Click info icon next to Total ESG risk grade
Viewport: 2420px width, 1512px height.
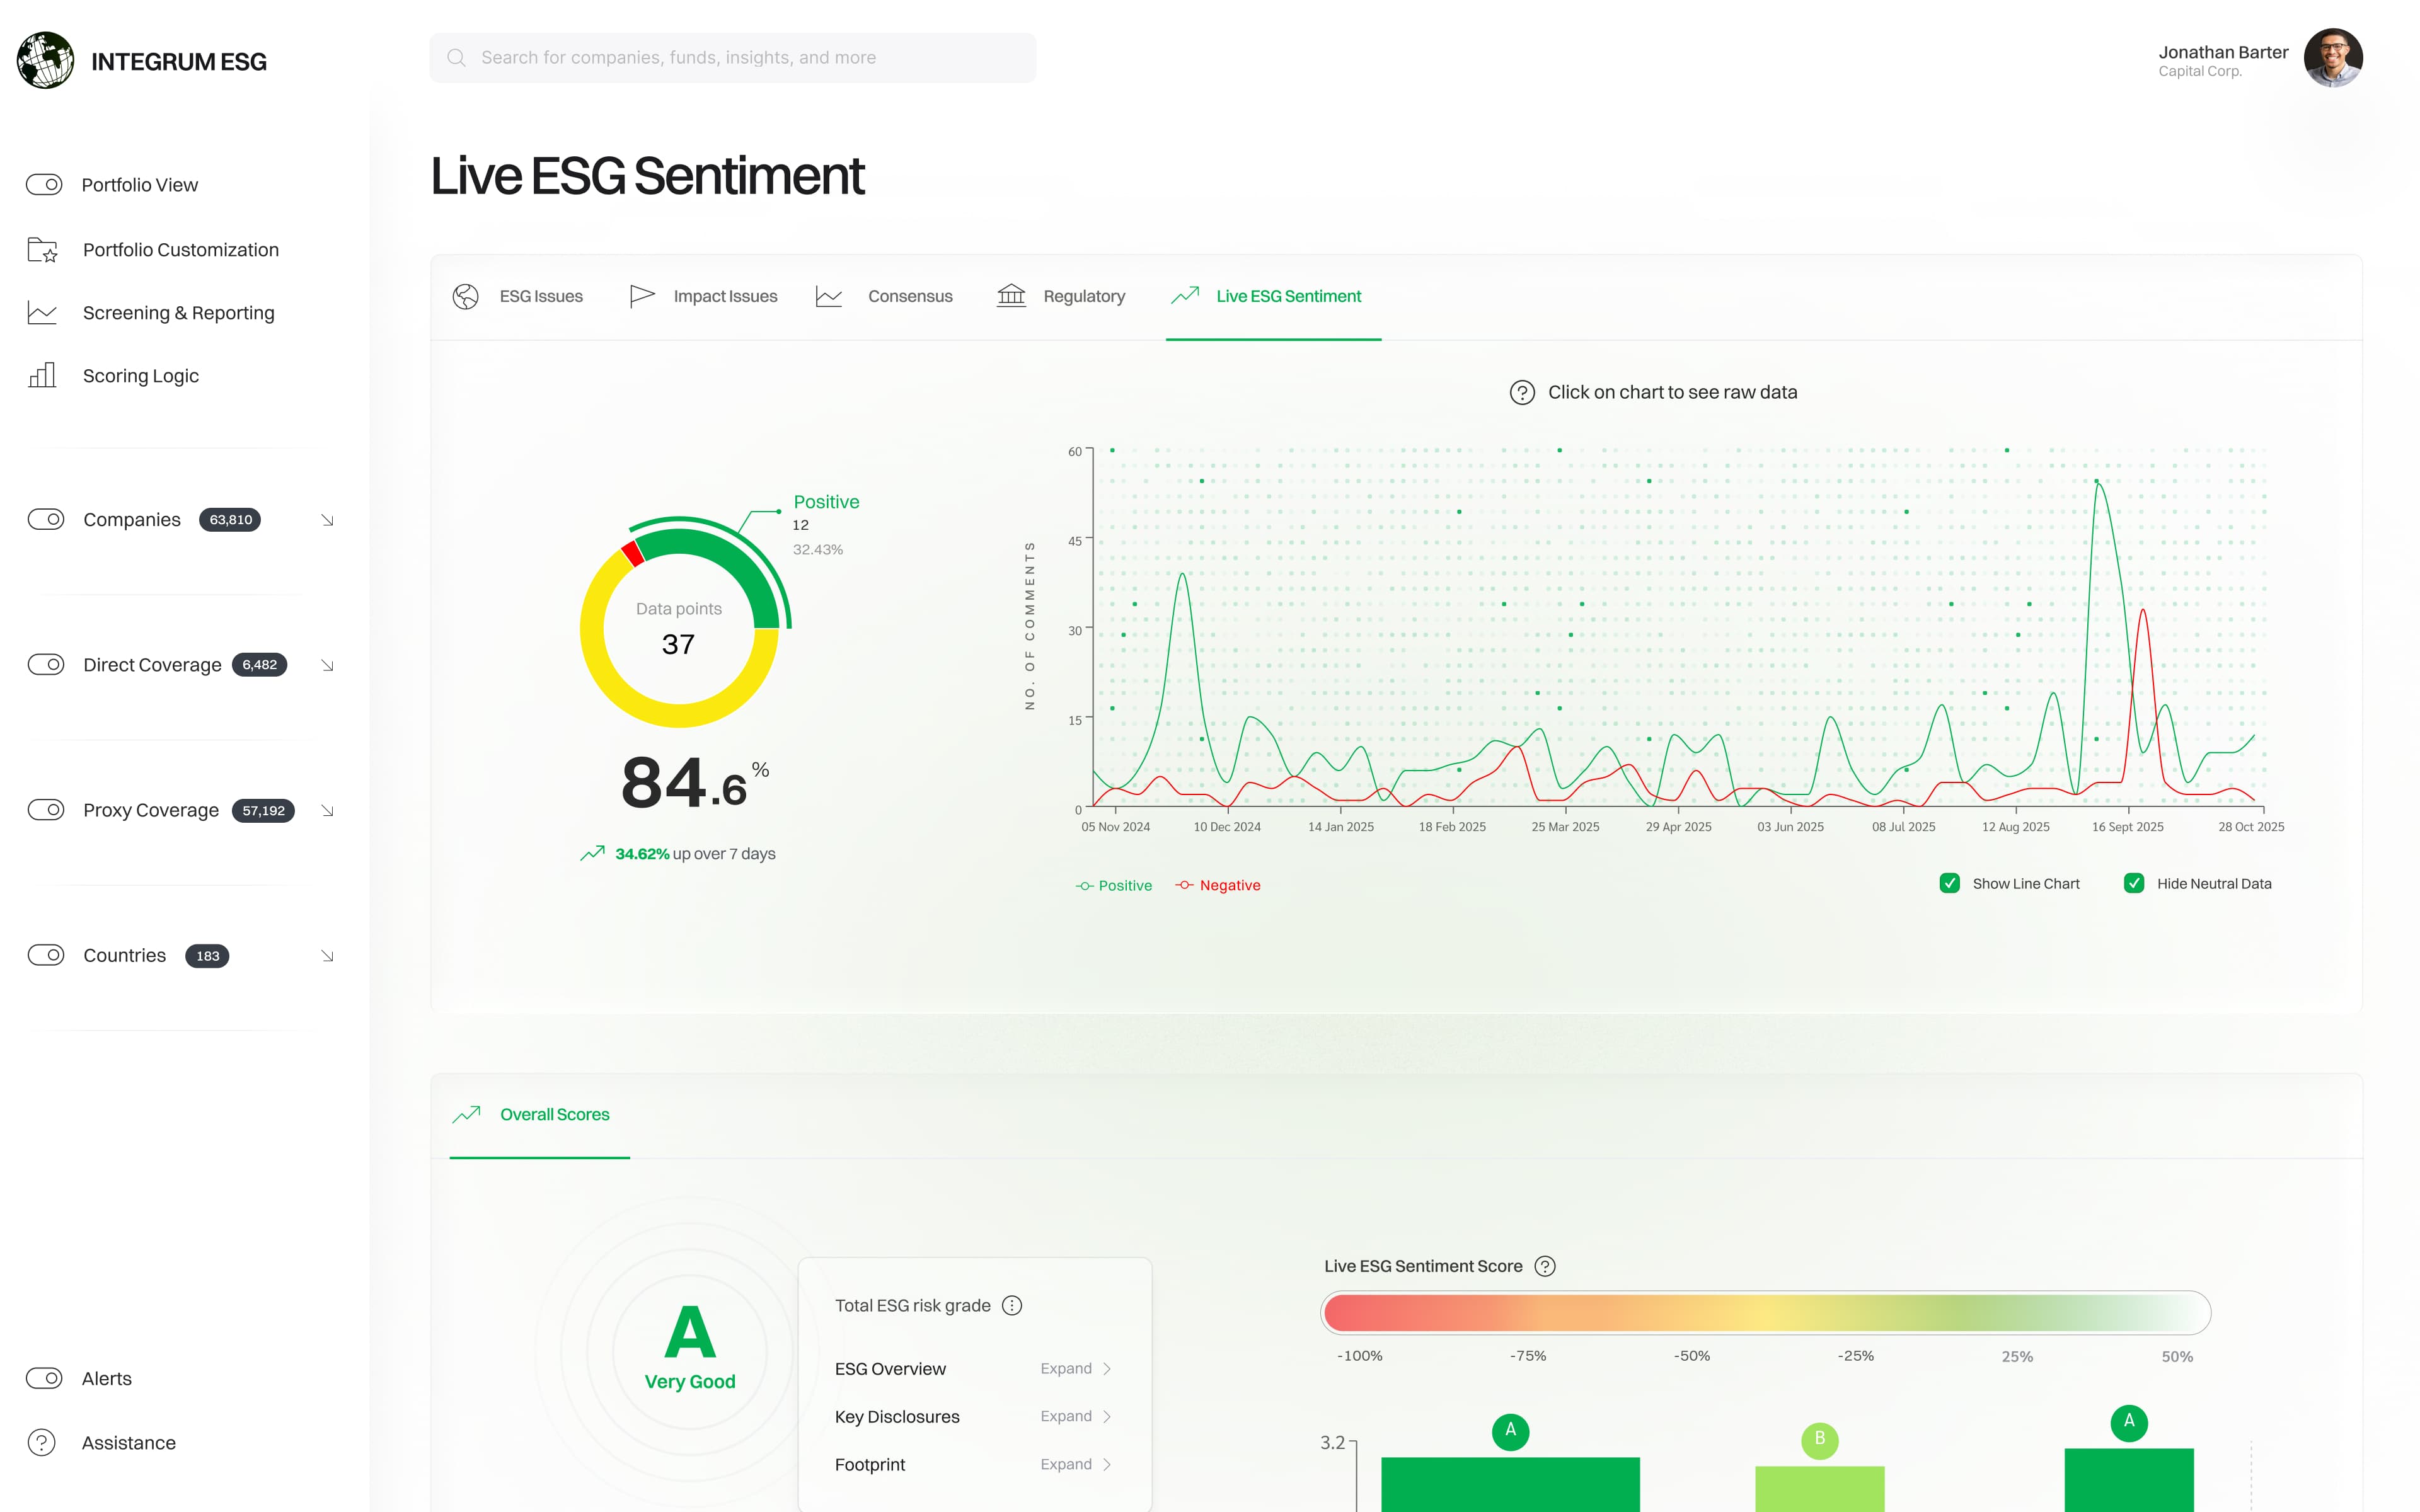tap(1012, 1305)
